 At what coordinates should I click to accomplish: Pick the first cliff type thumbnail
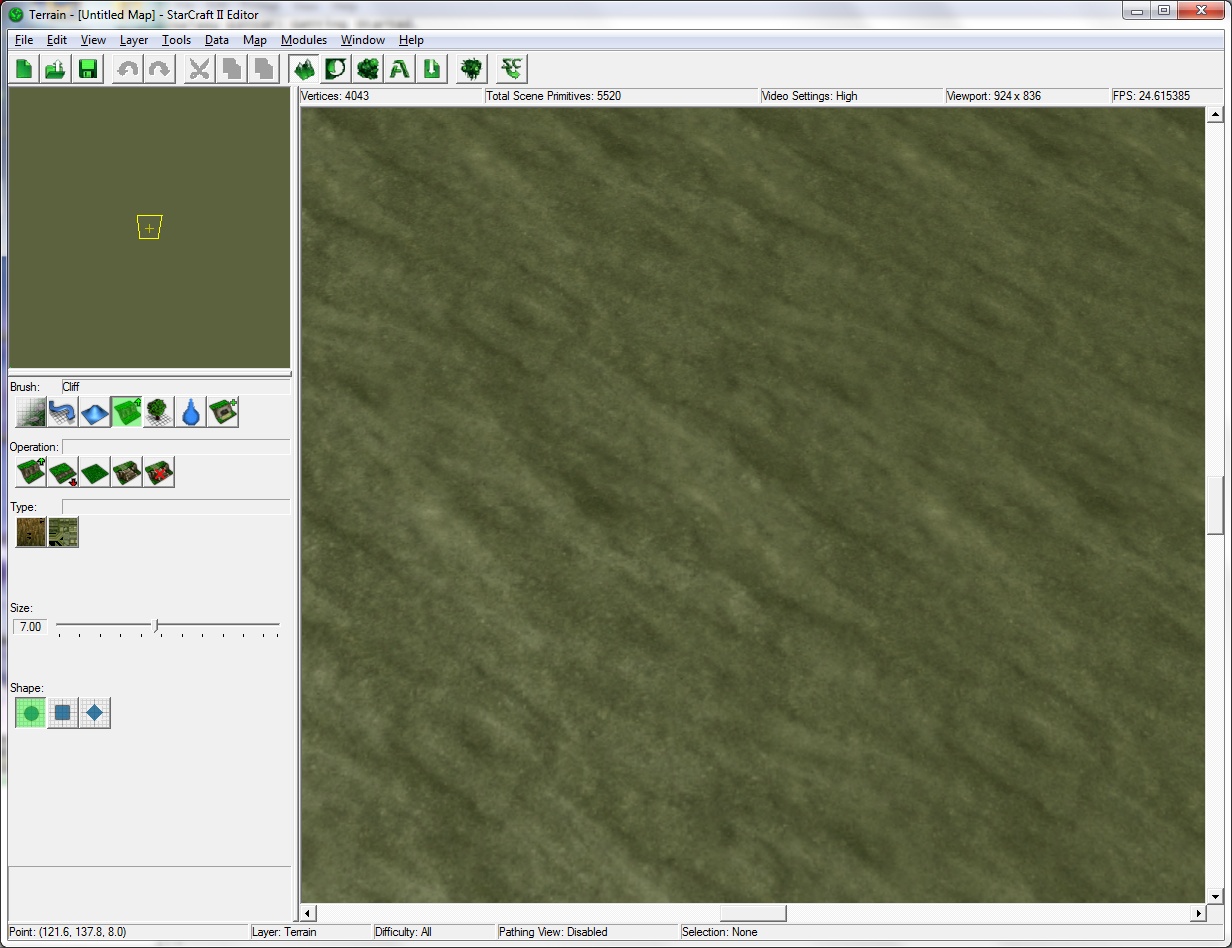(x=31, y=532)
